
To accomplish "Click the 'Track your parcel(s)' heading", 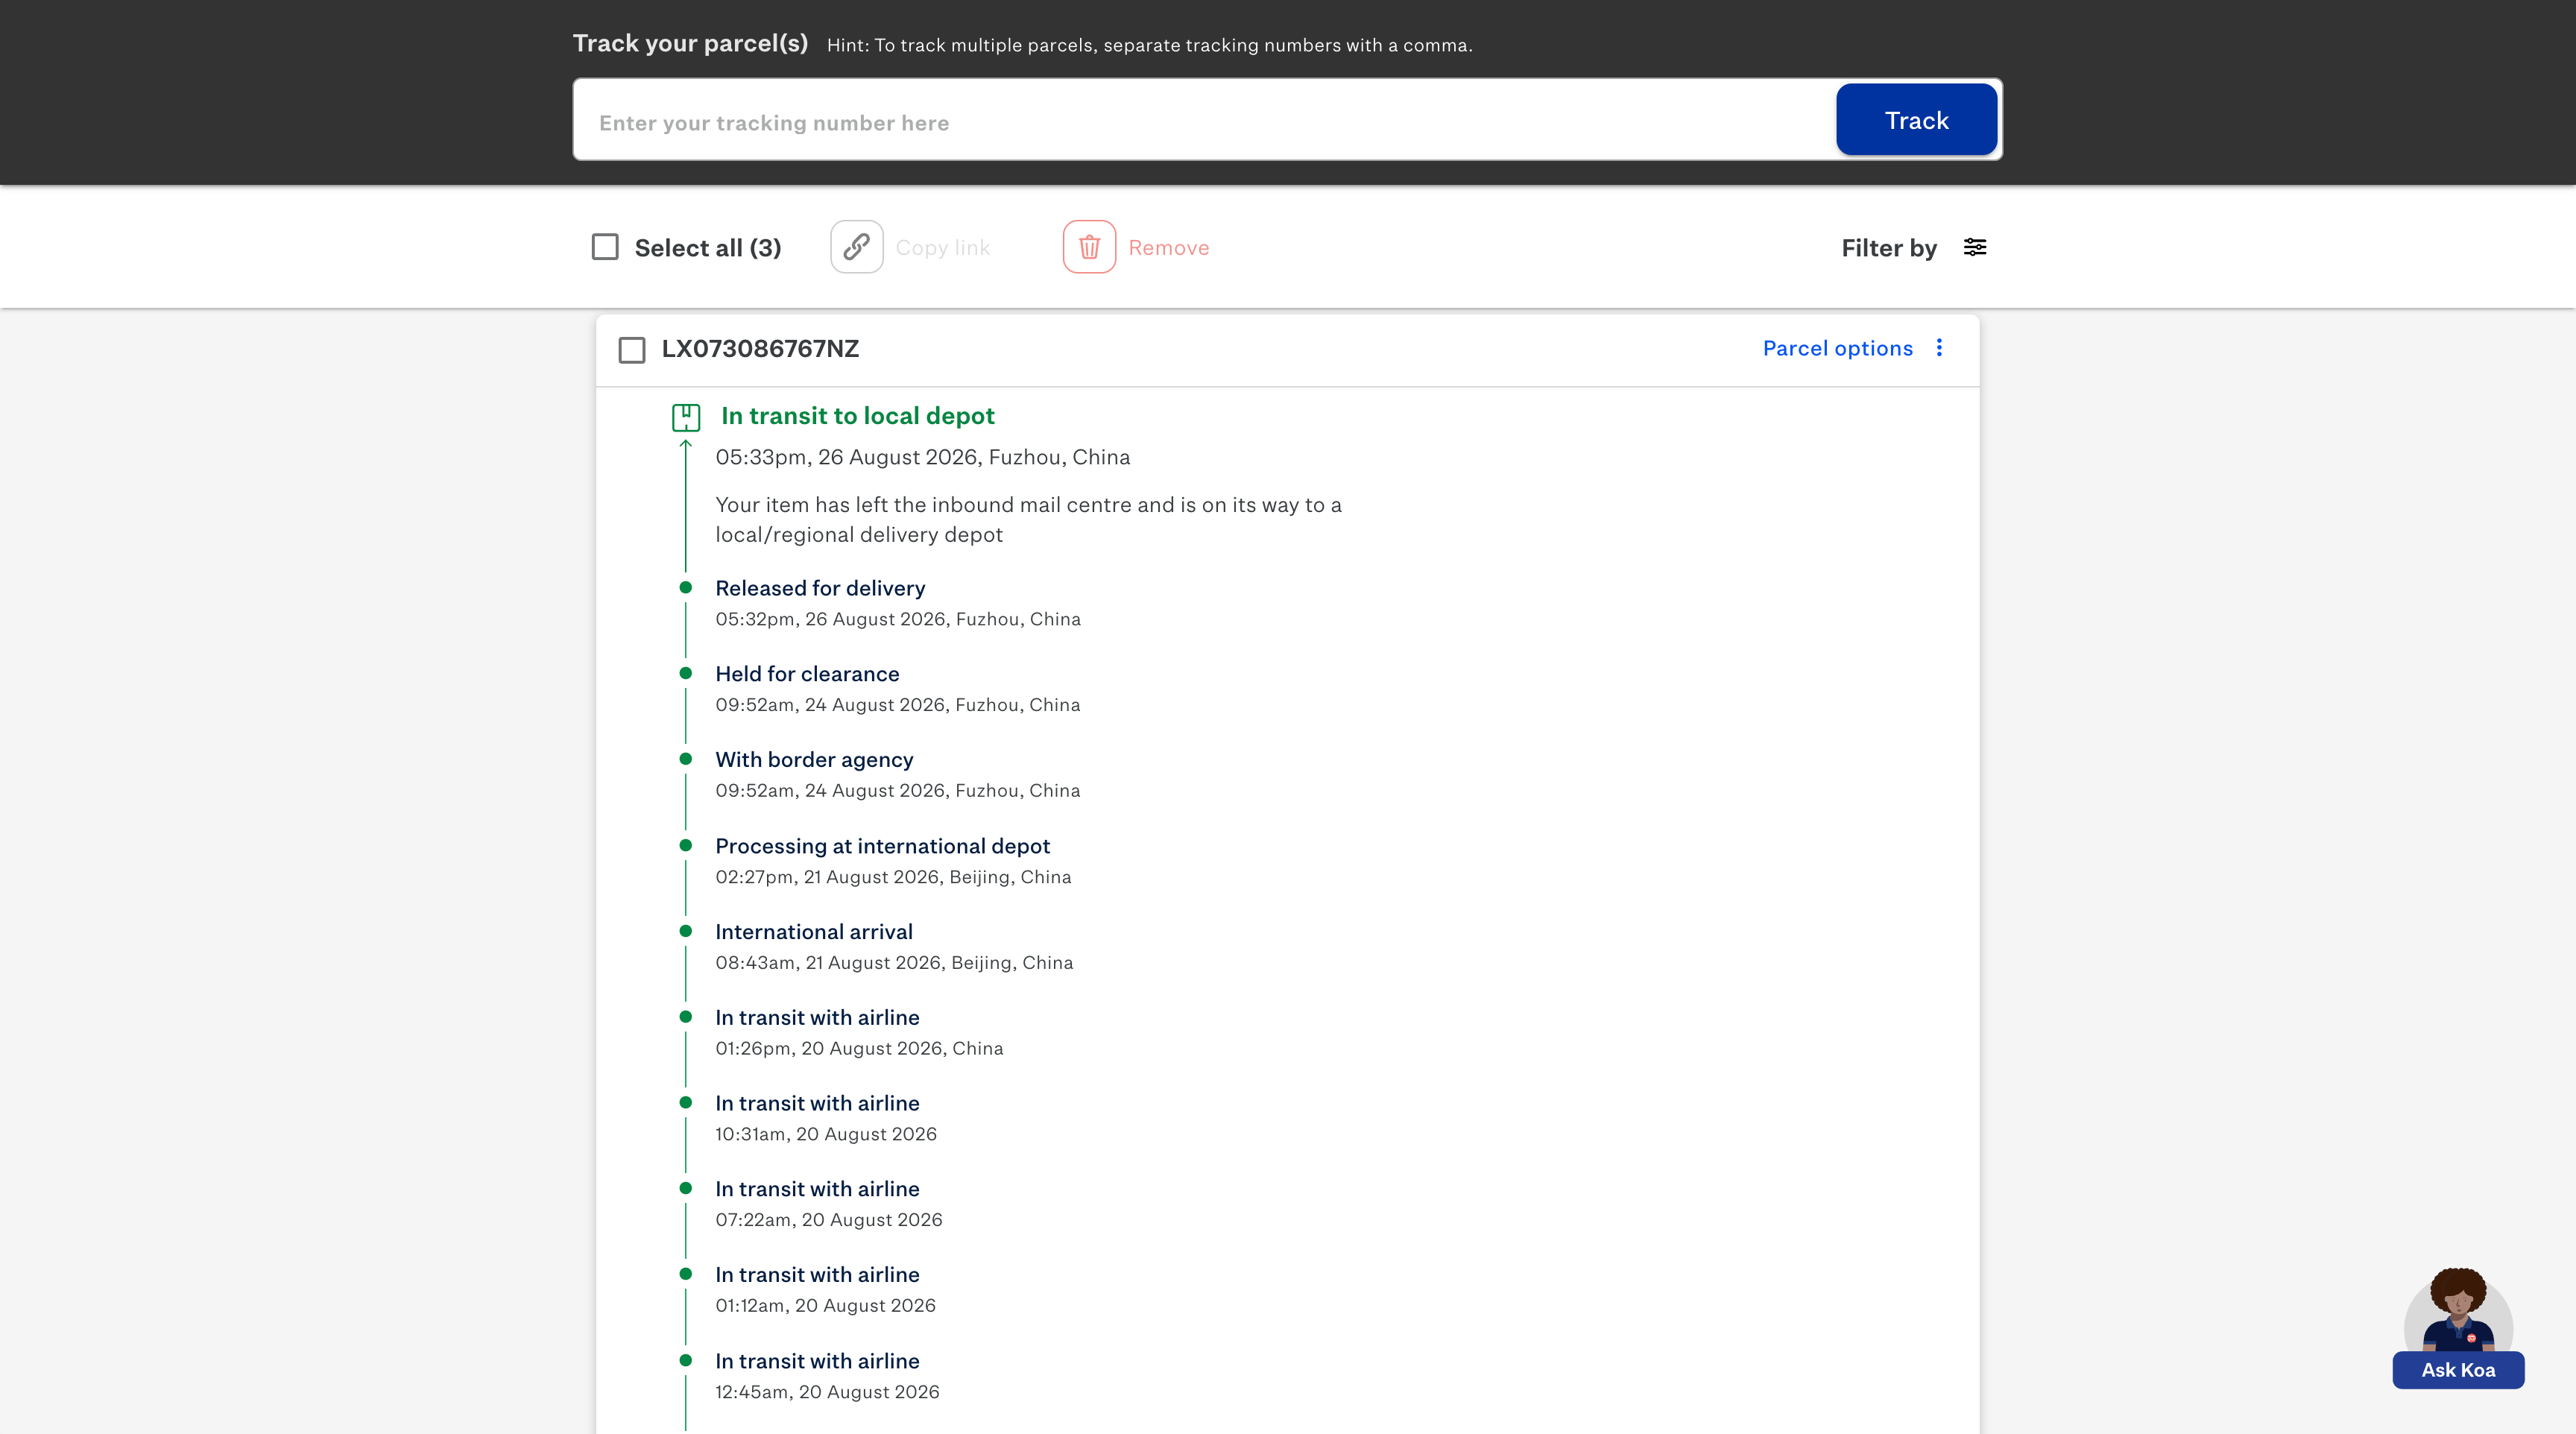I will click(x=690, y=44).
